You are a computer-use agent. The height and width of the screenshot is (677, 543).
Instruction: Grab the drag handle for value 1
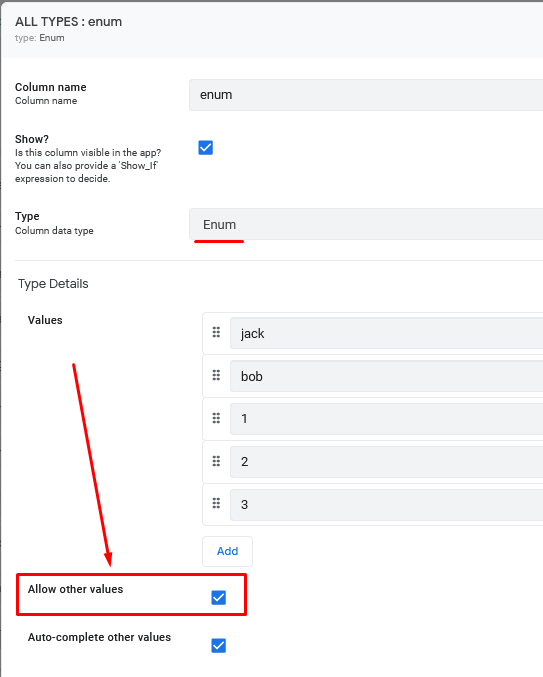(216, 418)
